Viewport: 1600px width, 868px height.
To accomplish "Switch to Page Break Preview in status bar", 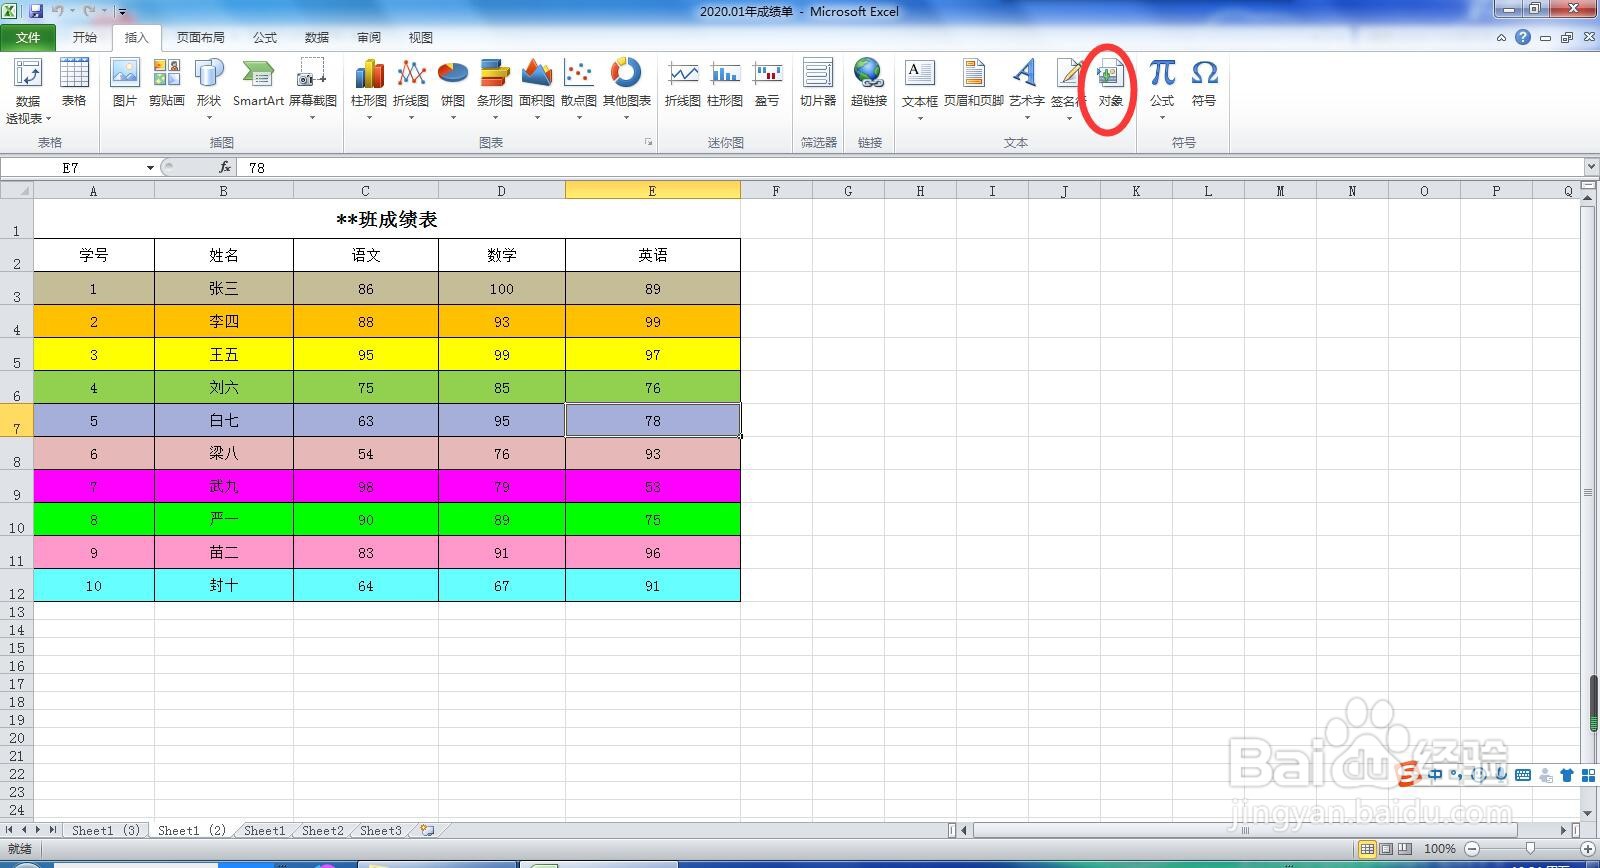I will tap(1404, 849).
